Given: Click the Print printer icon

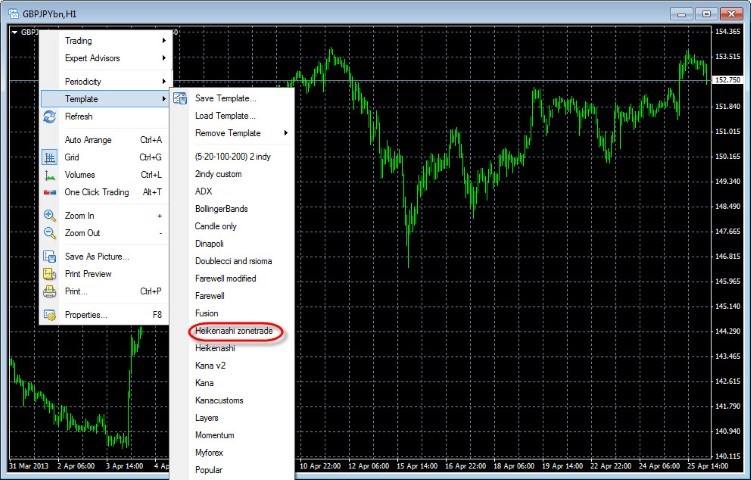Looking at the screenshot, I should coord(49,291).
